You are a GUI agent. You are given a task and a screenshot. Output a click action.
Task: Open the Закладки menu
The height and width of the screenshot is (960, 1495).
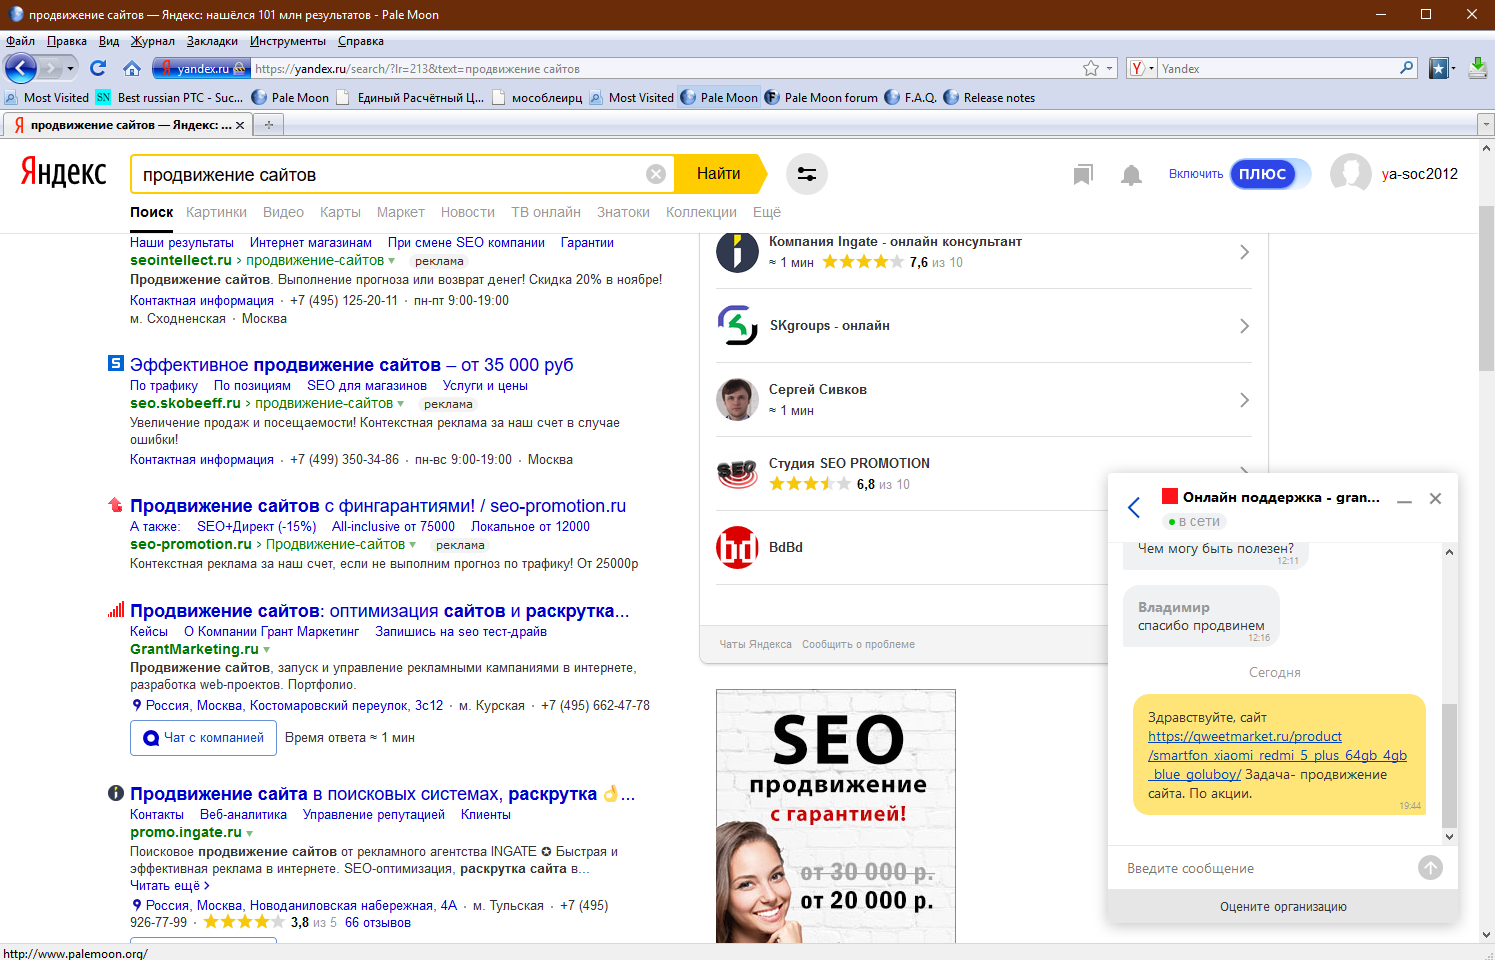click(x=212, y=41)
